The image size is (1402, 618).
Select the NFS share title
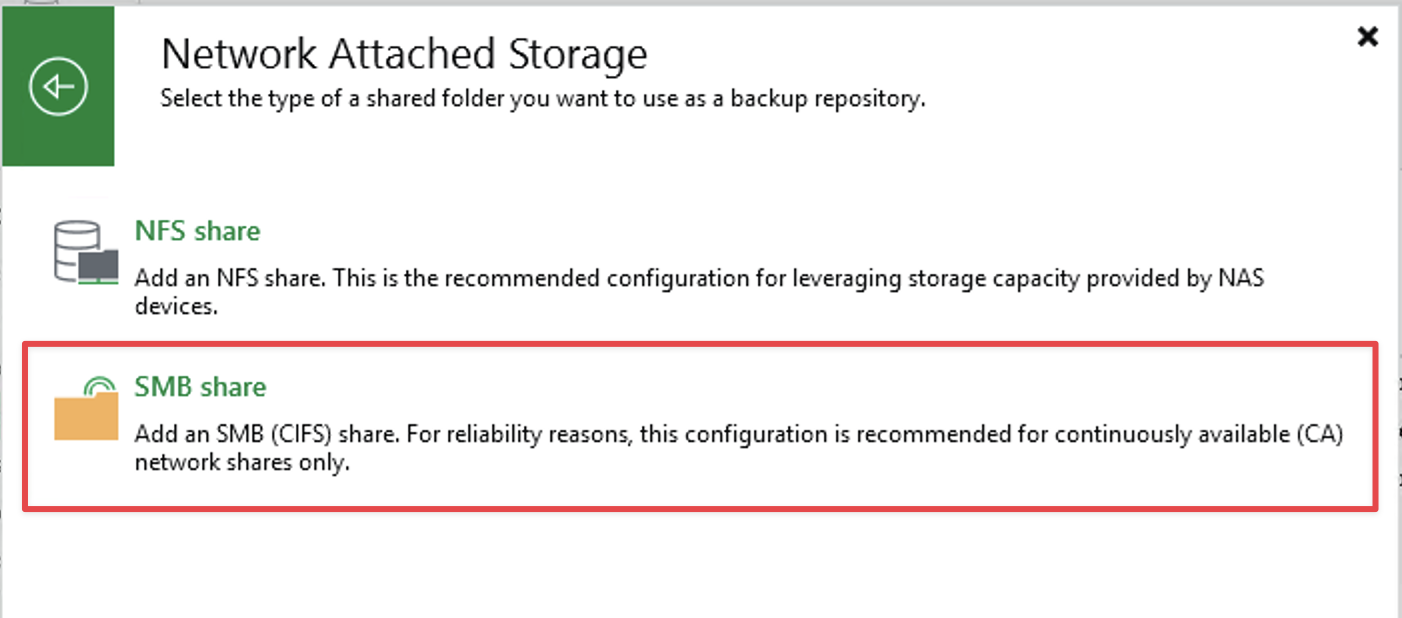[197, 231]
